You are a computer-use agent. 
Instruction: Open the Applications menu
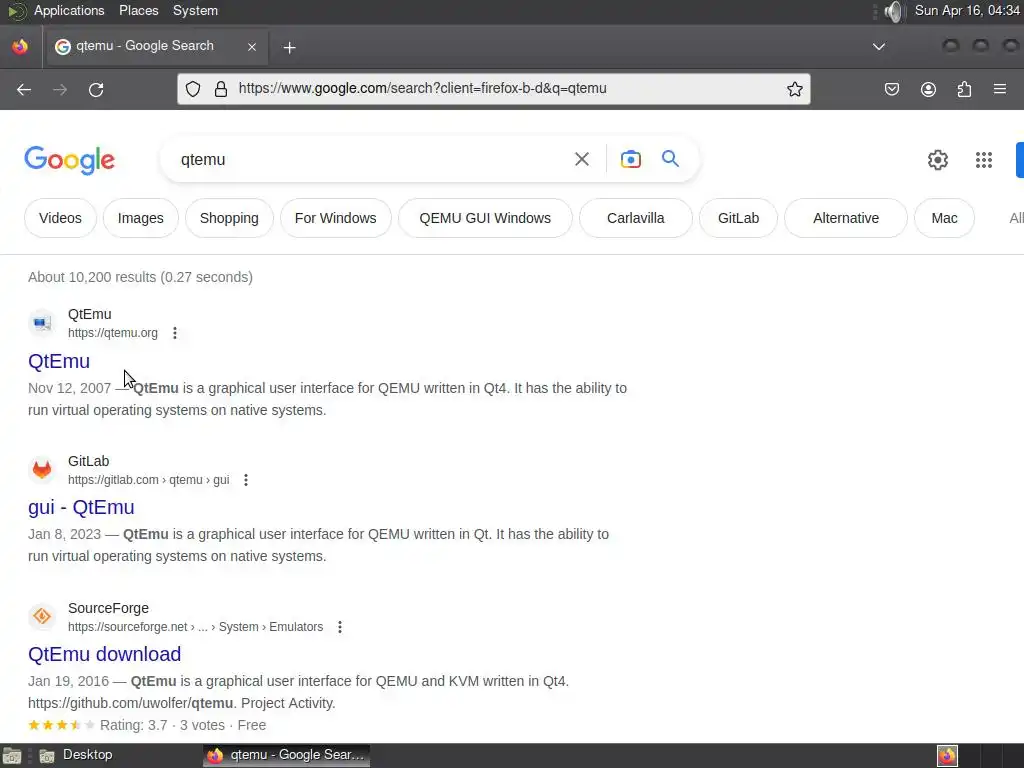pyautogui.click(x=69, y=11)
